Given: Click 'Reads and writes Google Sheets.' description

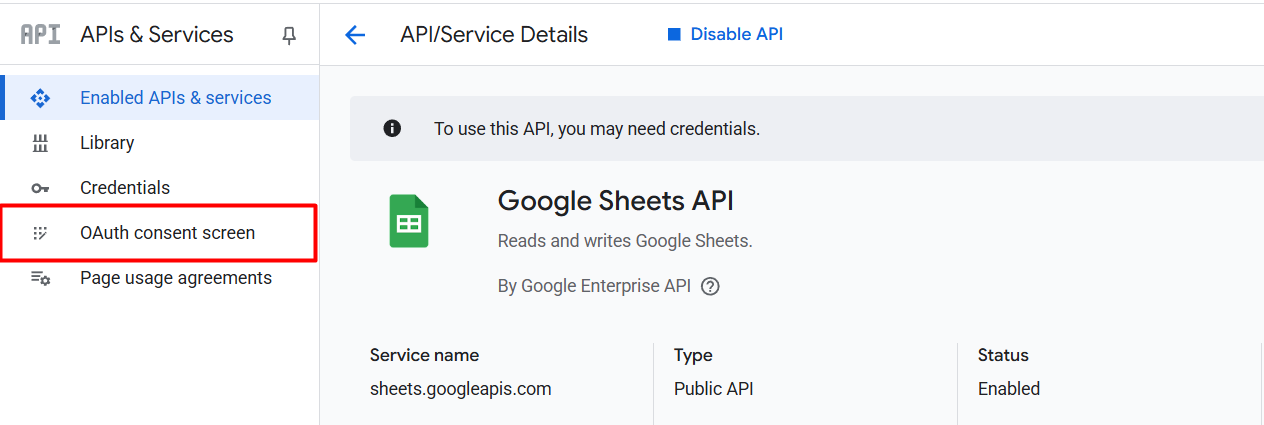Looking at the screenshot, I should [625, 241].
